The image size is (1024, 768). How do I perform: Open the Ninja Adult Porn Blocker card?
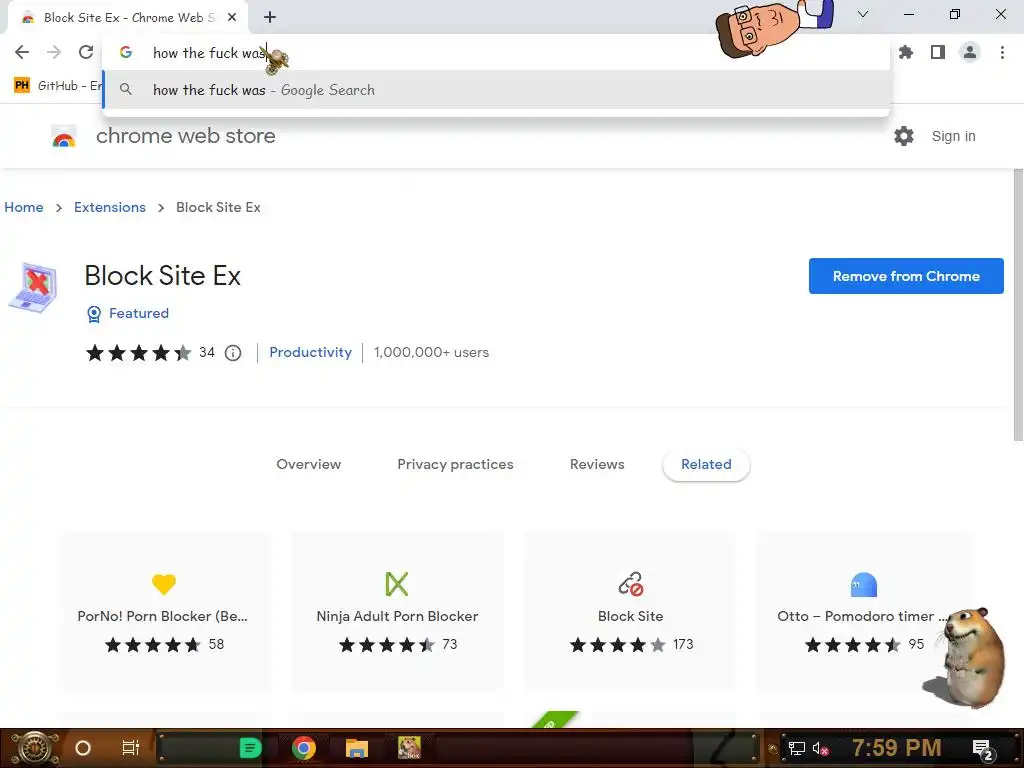(397, 611)
